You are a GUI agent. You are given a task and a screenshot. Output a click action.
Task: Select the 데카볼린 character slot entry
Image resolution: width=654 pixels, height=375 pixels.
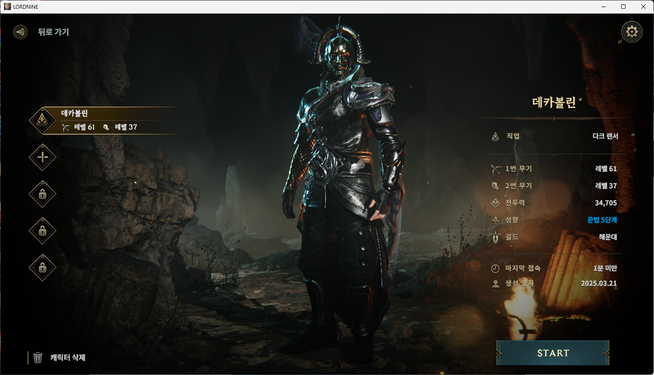pyautogui.click(x=102, y=121)
